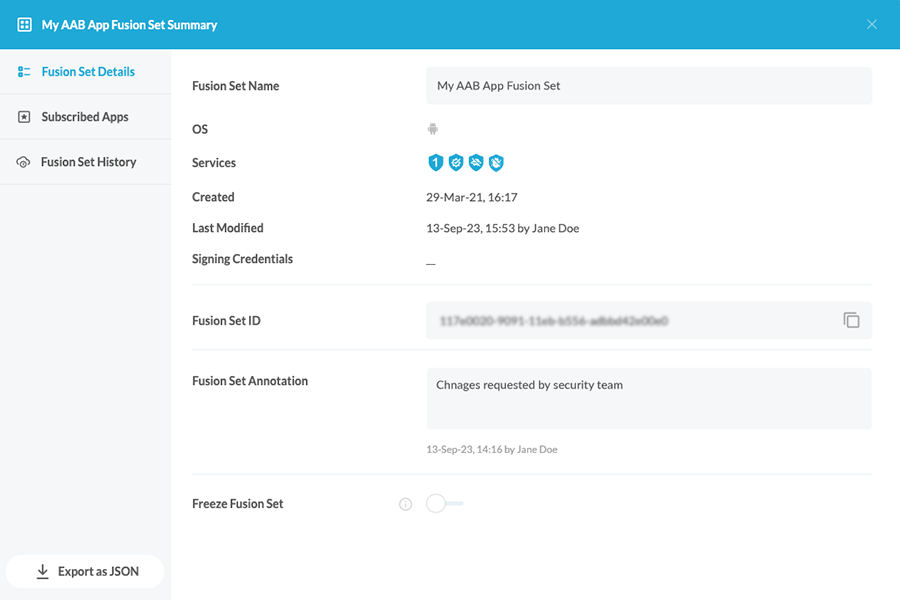
Task: Click the first shield icon with number 1
Action: coord(435,163)
